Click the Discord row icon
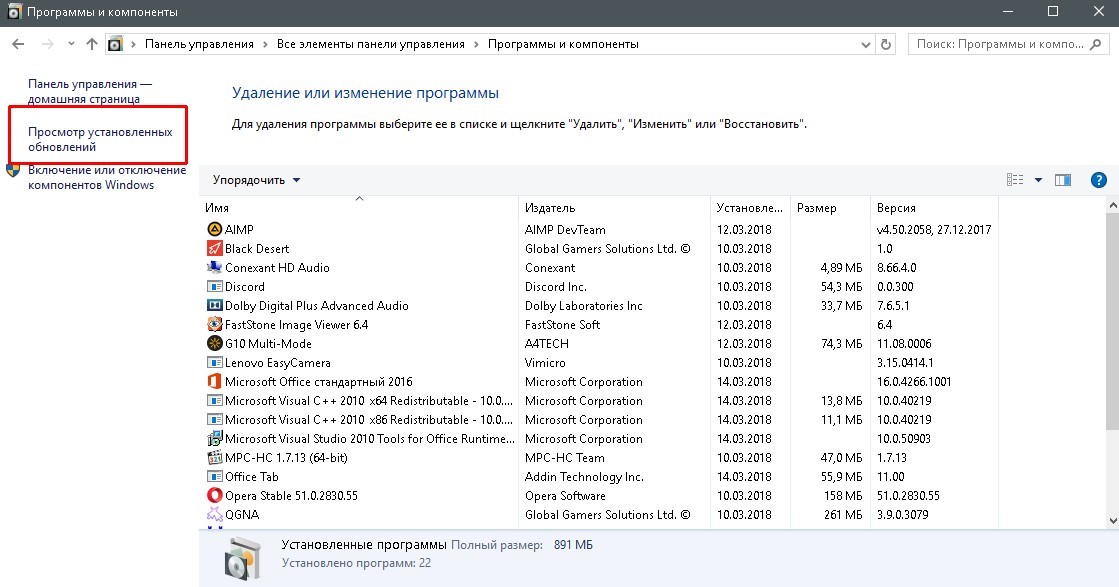Screen dimensions: 1119x587 214,286
